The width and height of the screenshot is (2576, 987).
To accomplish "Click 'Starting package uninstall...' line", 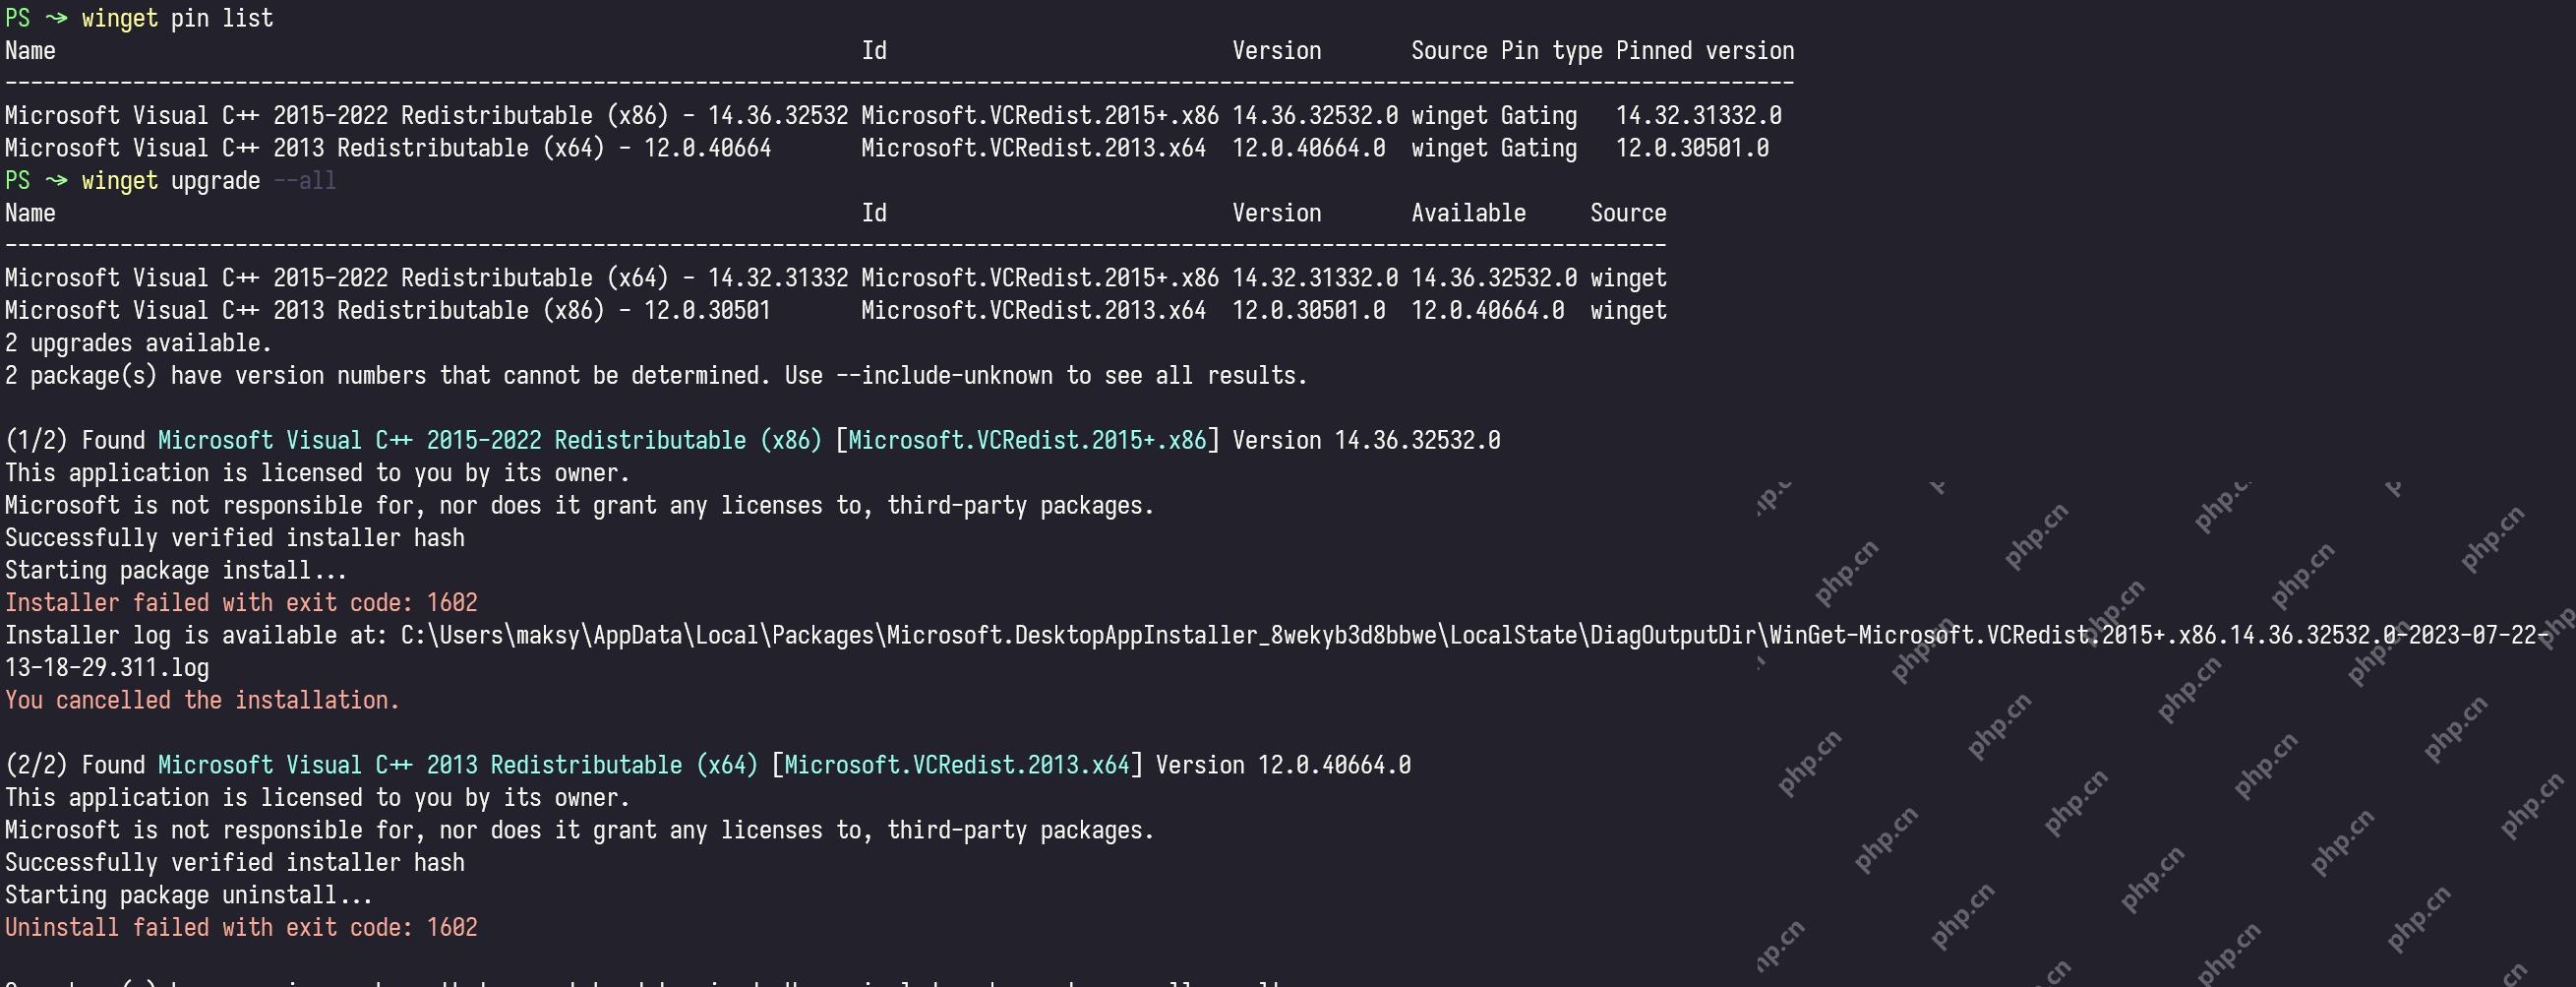I will [189, 895].
